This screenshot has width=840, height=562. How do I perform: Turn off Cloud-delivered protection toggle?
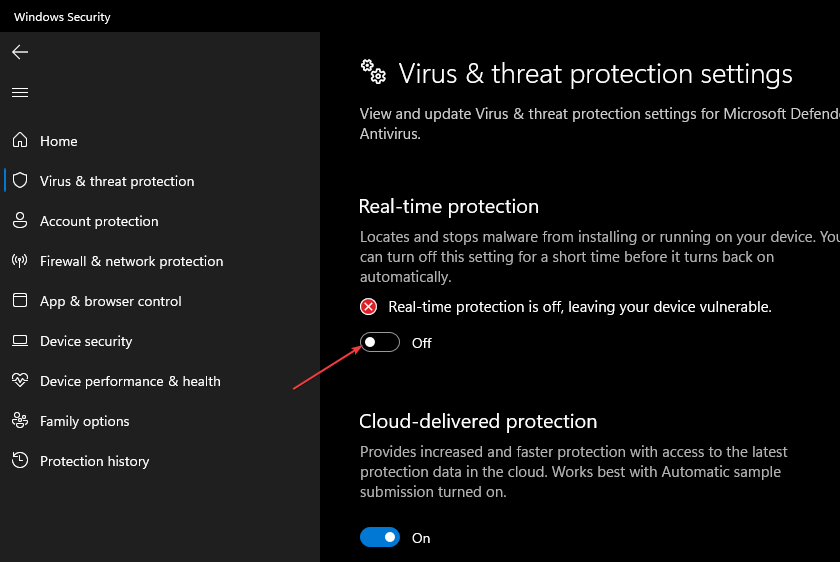pos(380,538)
